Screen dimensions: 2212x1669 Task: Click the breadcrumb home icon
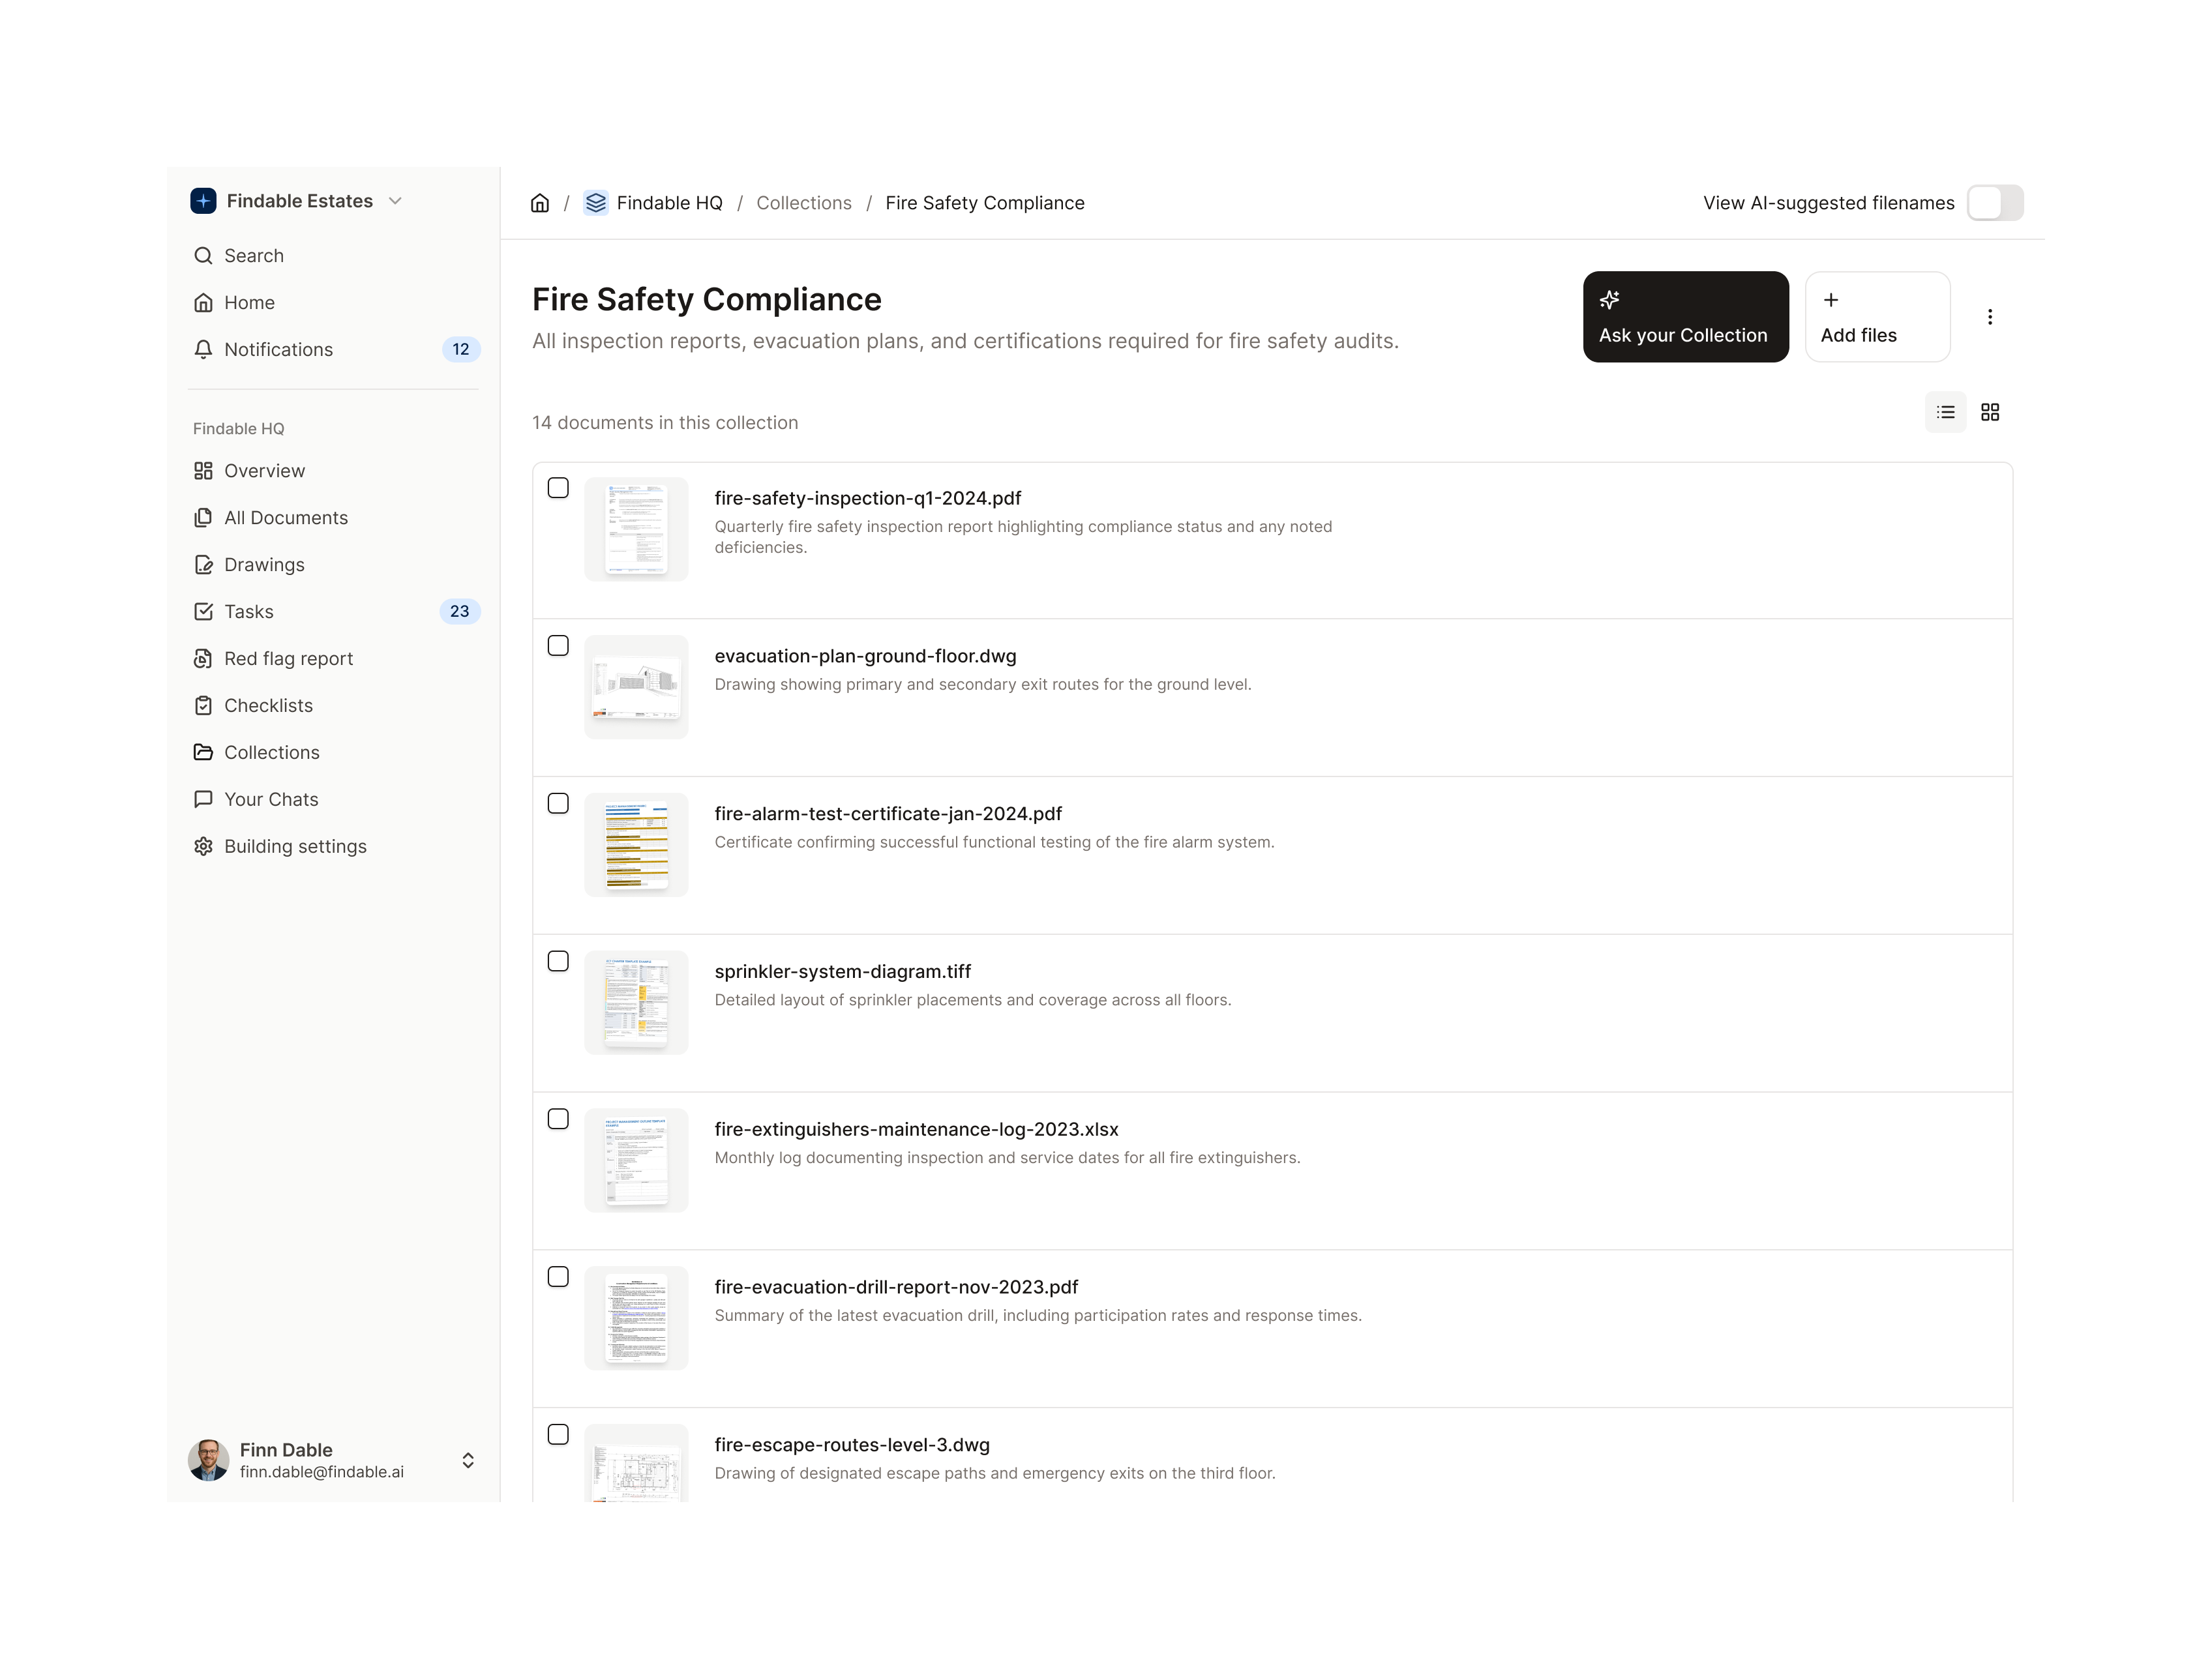(x=540, y=203)
